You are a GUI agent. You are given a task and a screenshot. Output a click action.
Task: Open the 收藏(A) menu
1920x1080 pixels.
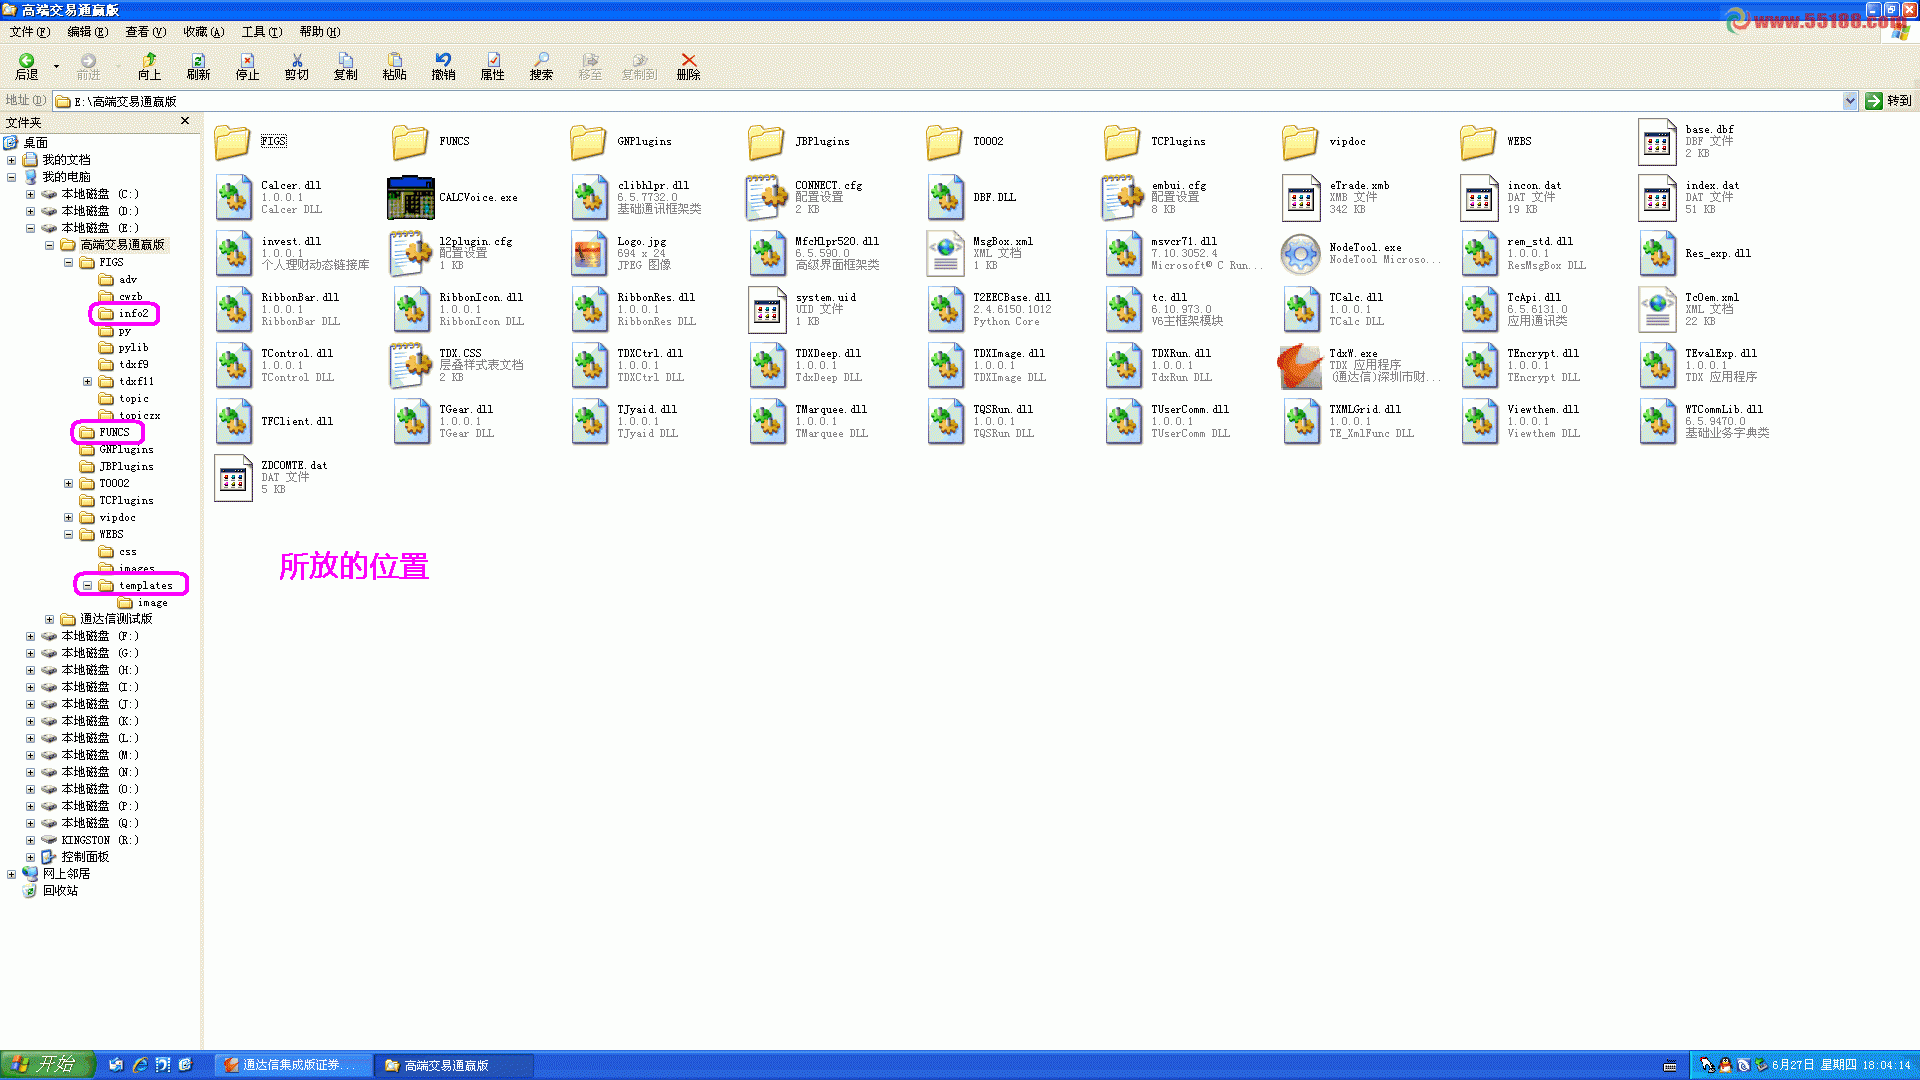[x=203, y=32]
